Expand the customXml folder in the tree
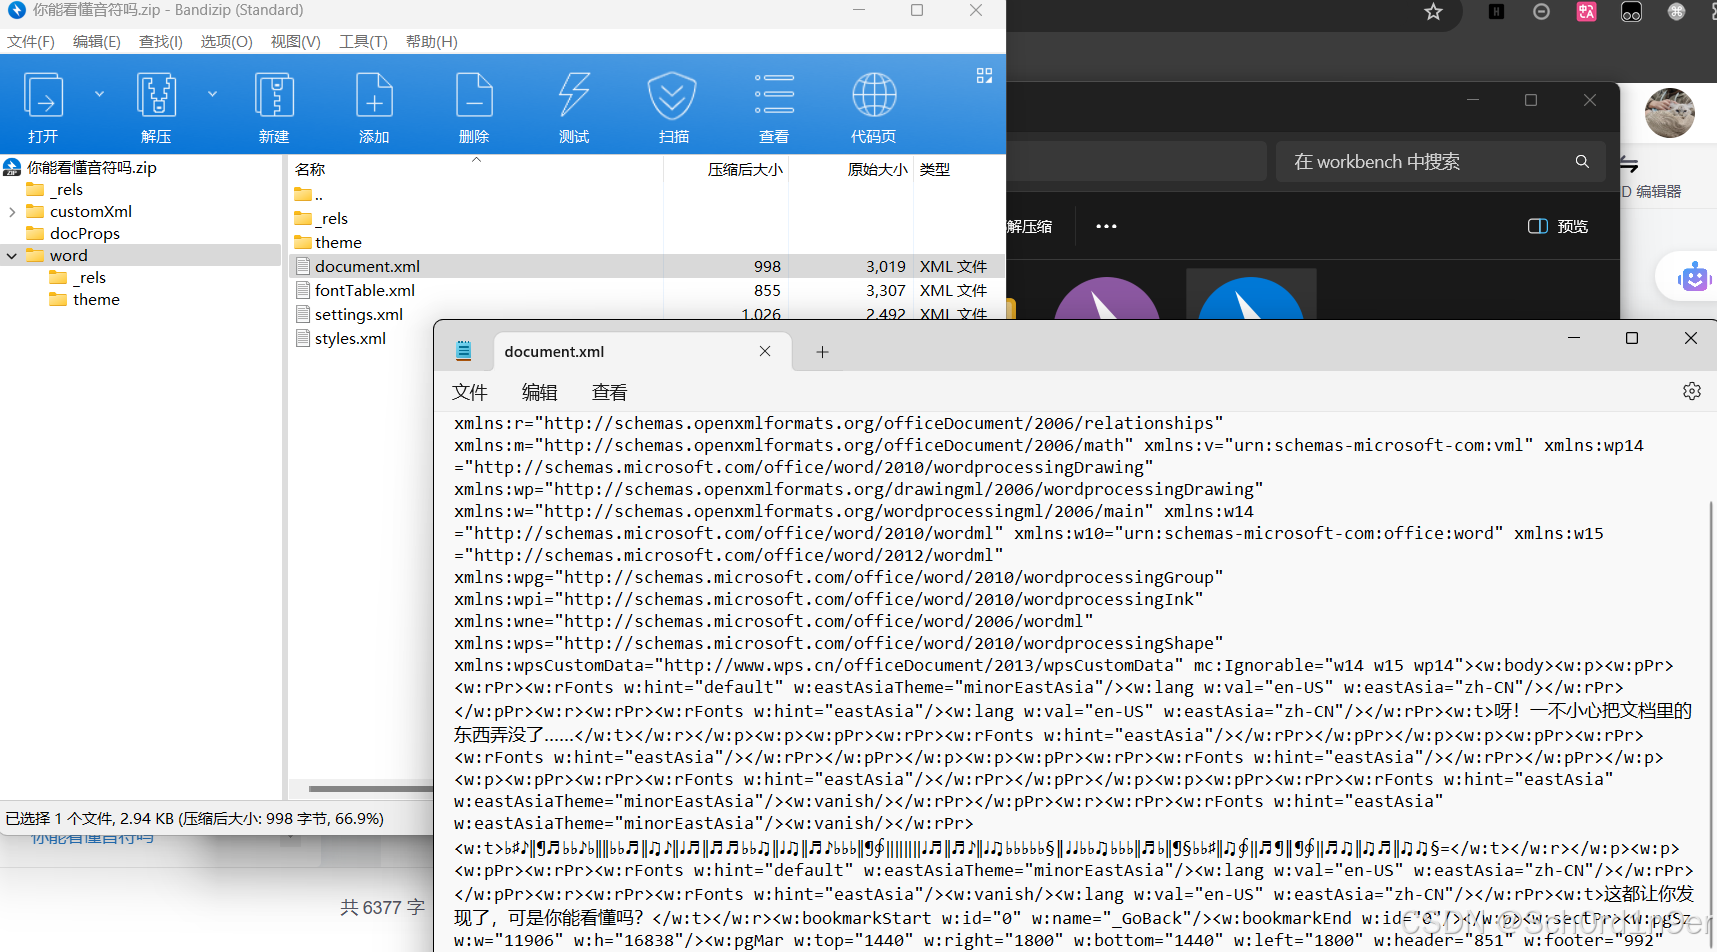The height and width of the screenshot is (952, 1717). (12, 212)
